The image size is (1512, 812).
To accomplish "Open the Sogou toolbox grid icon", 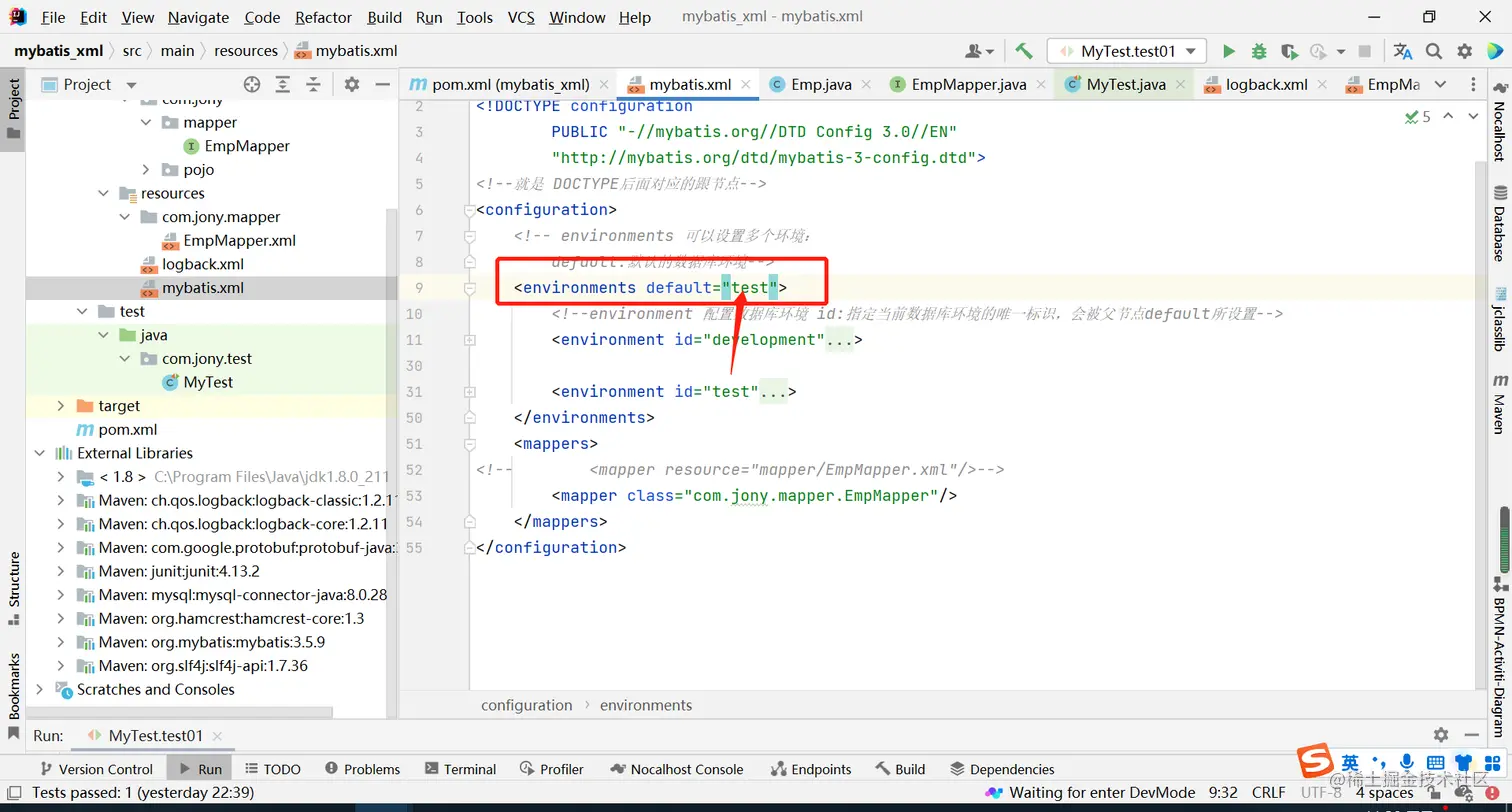I will click(x=1492, y=762).
